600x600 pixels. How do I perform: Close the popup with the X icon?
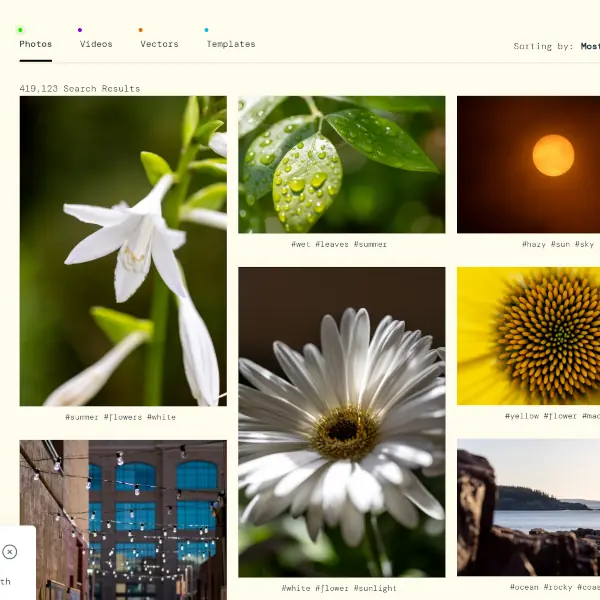(10, 552)
